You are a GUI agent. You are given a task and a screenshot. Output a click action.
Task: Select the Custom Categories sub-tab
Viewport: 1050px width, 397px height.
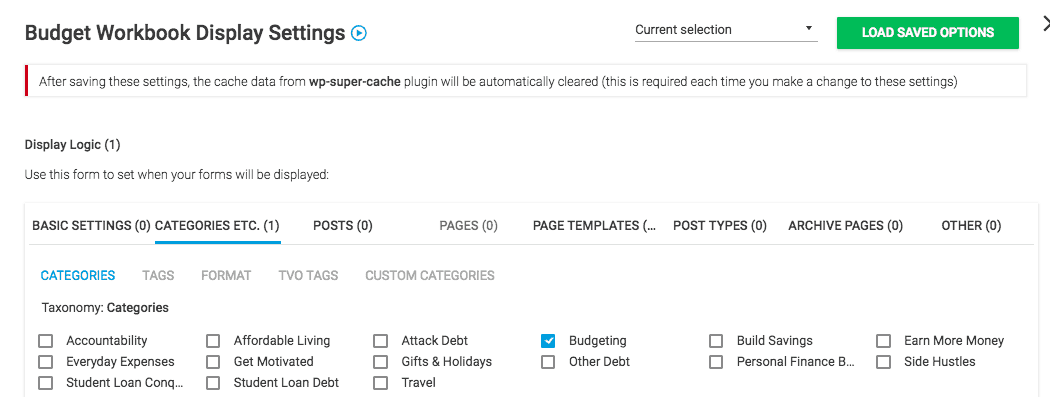click(x=430, y=276)
